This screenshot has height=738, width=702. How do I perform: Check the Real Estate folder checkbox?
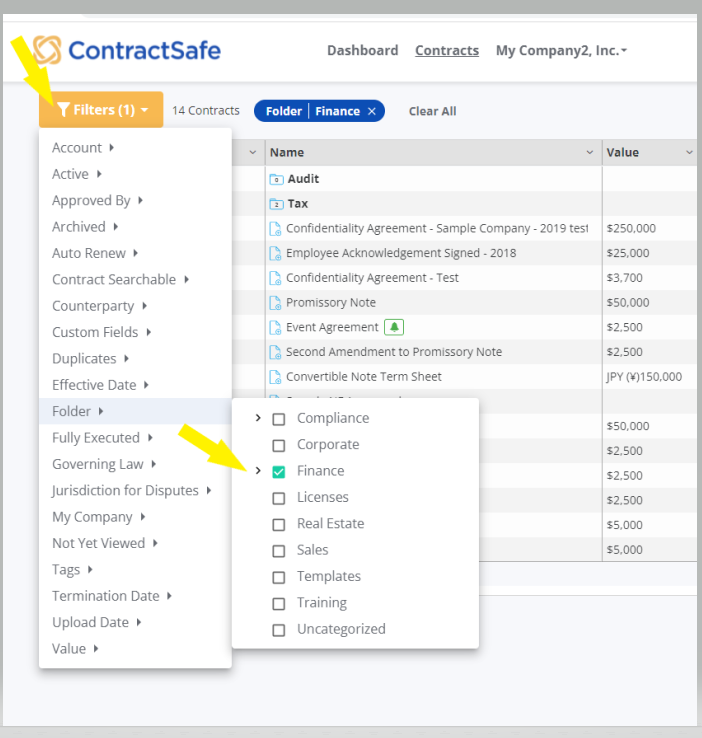279,524
